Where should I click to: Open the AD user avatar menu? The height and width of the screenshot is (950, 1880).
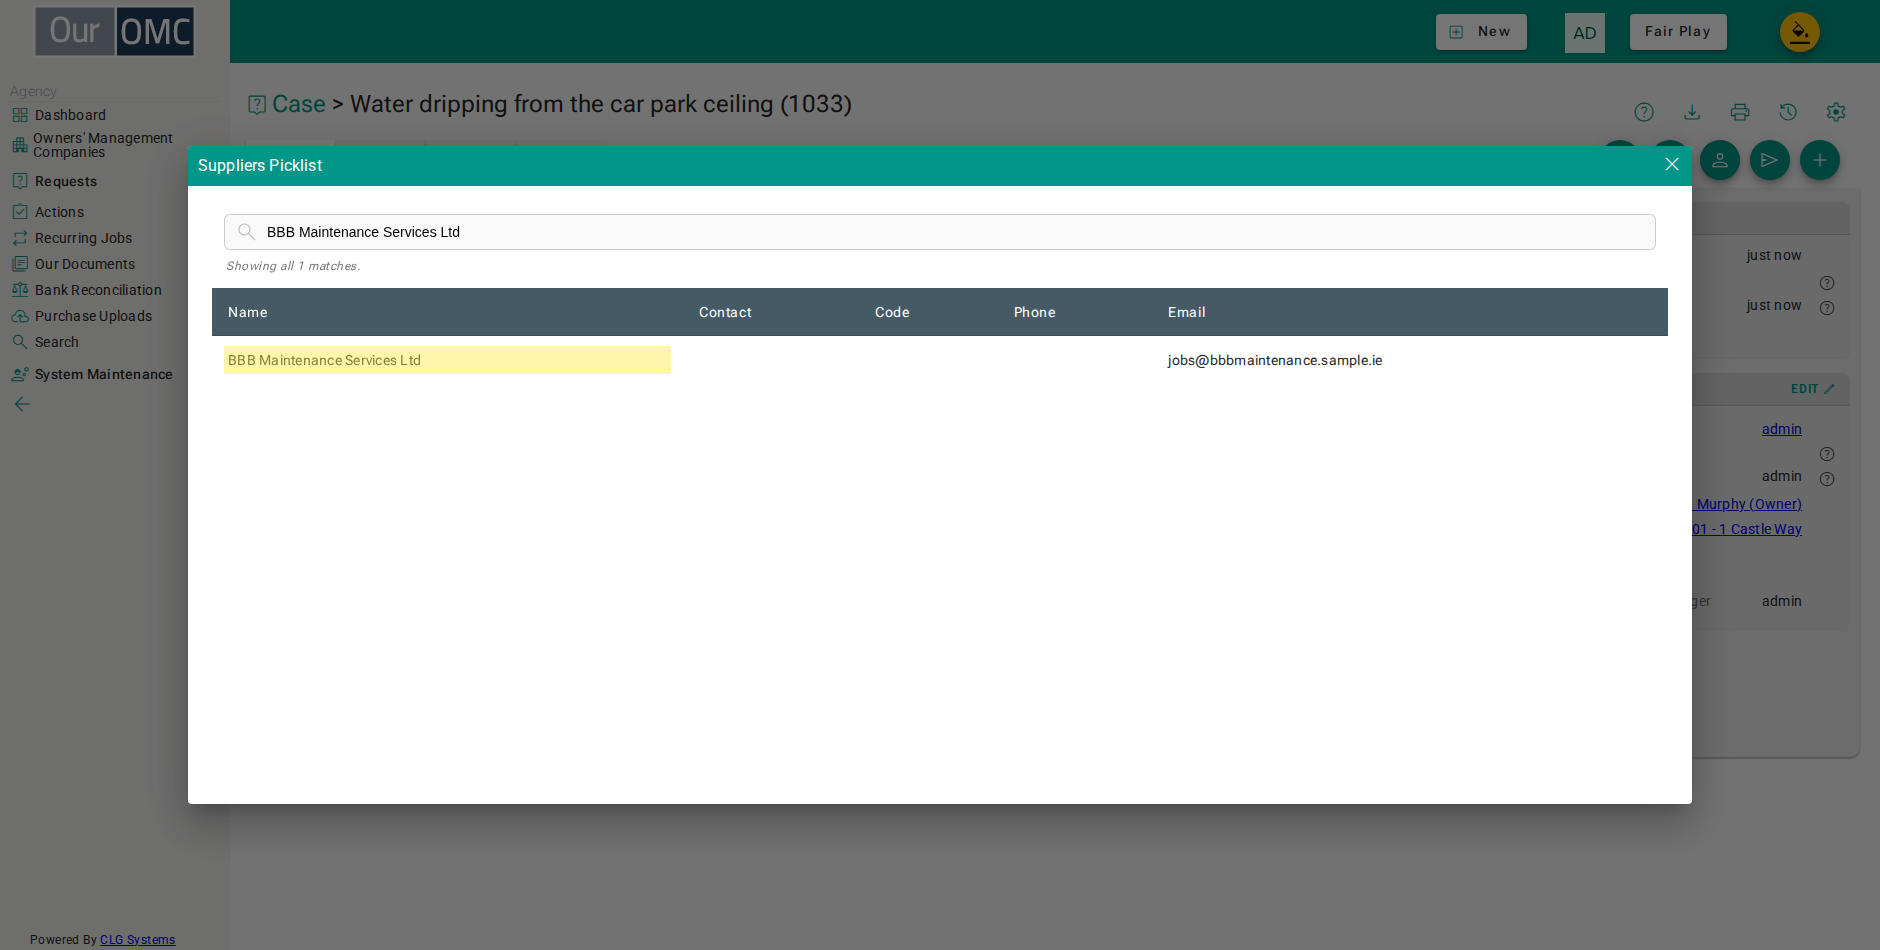pos(1585,33)
